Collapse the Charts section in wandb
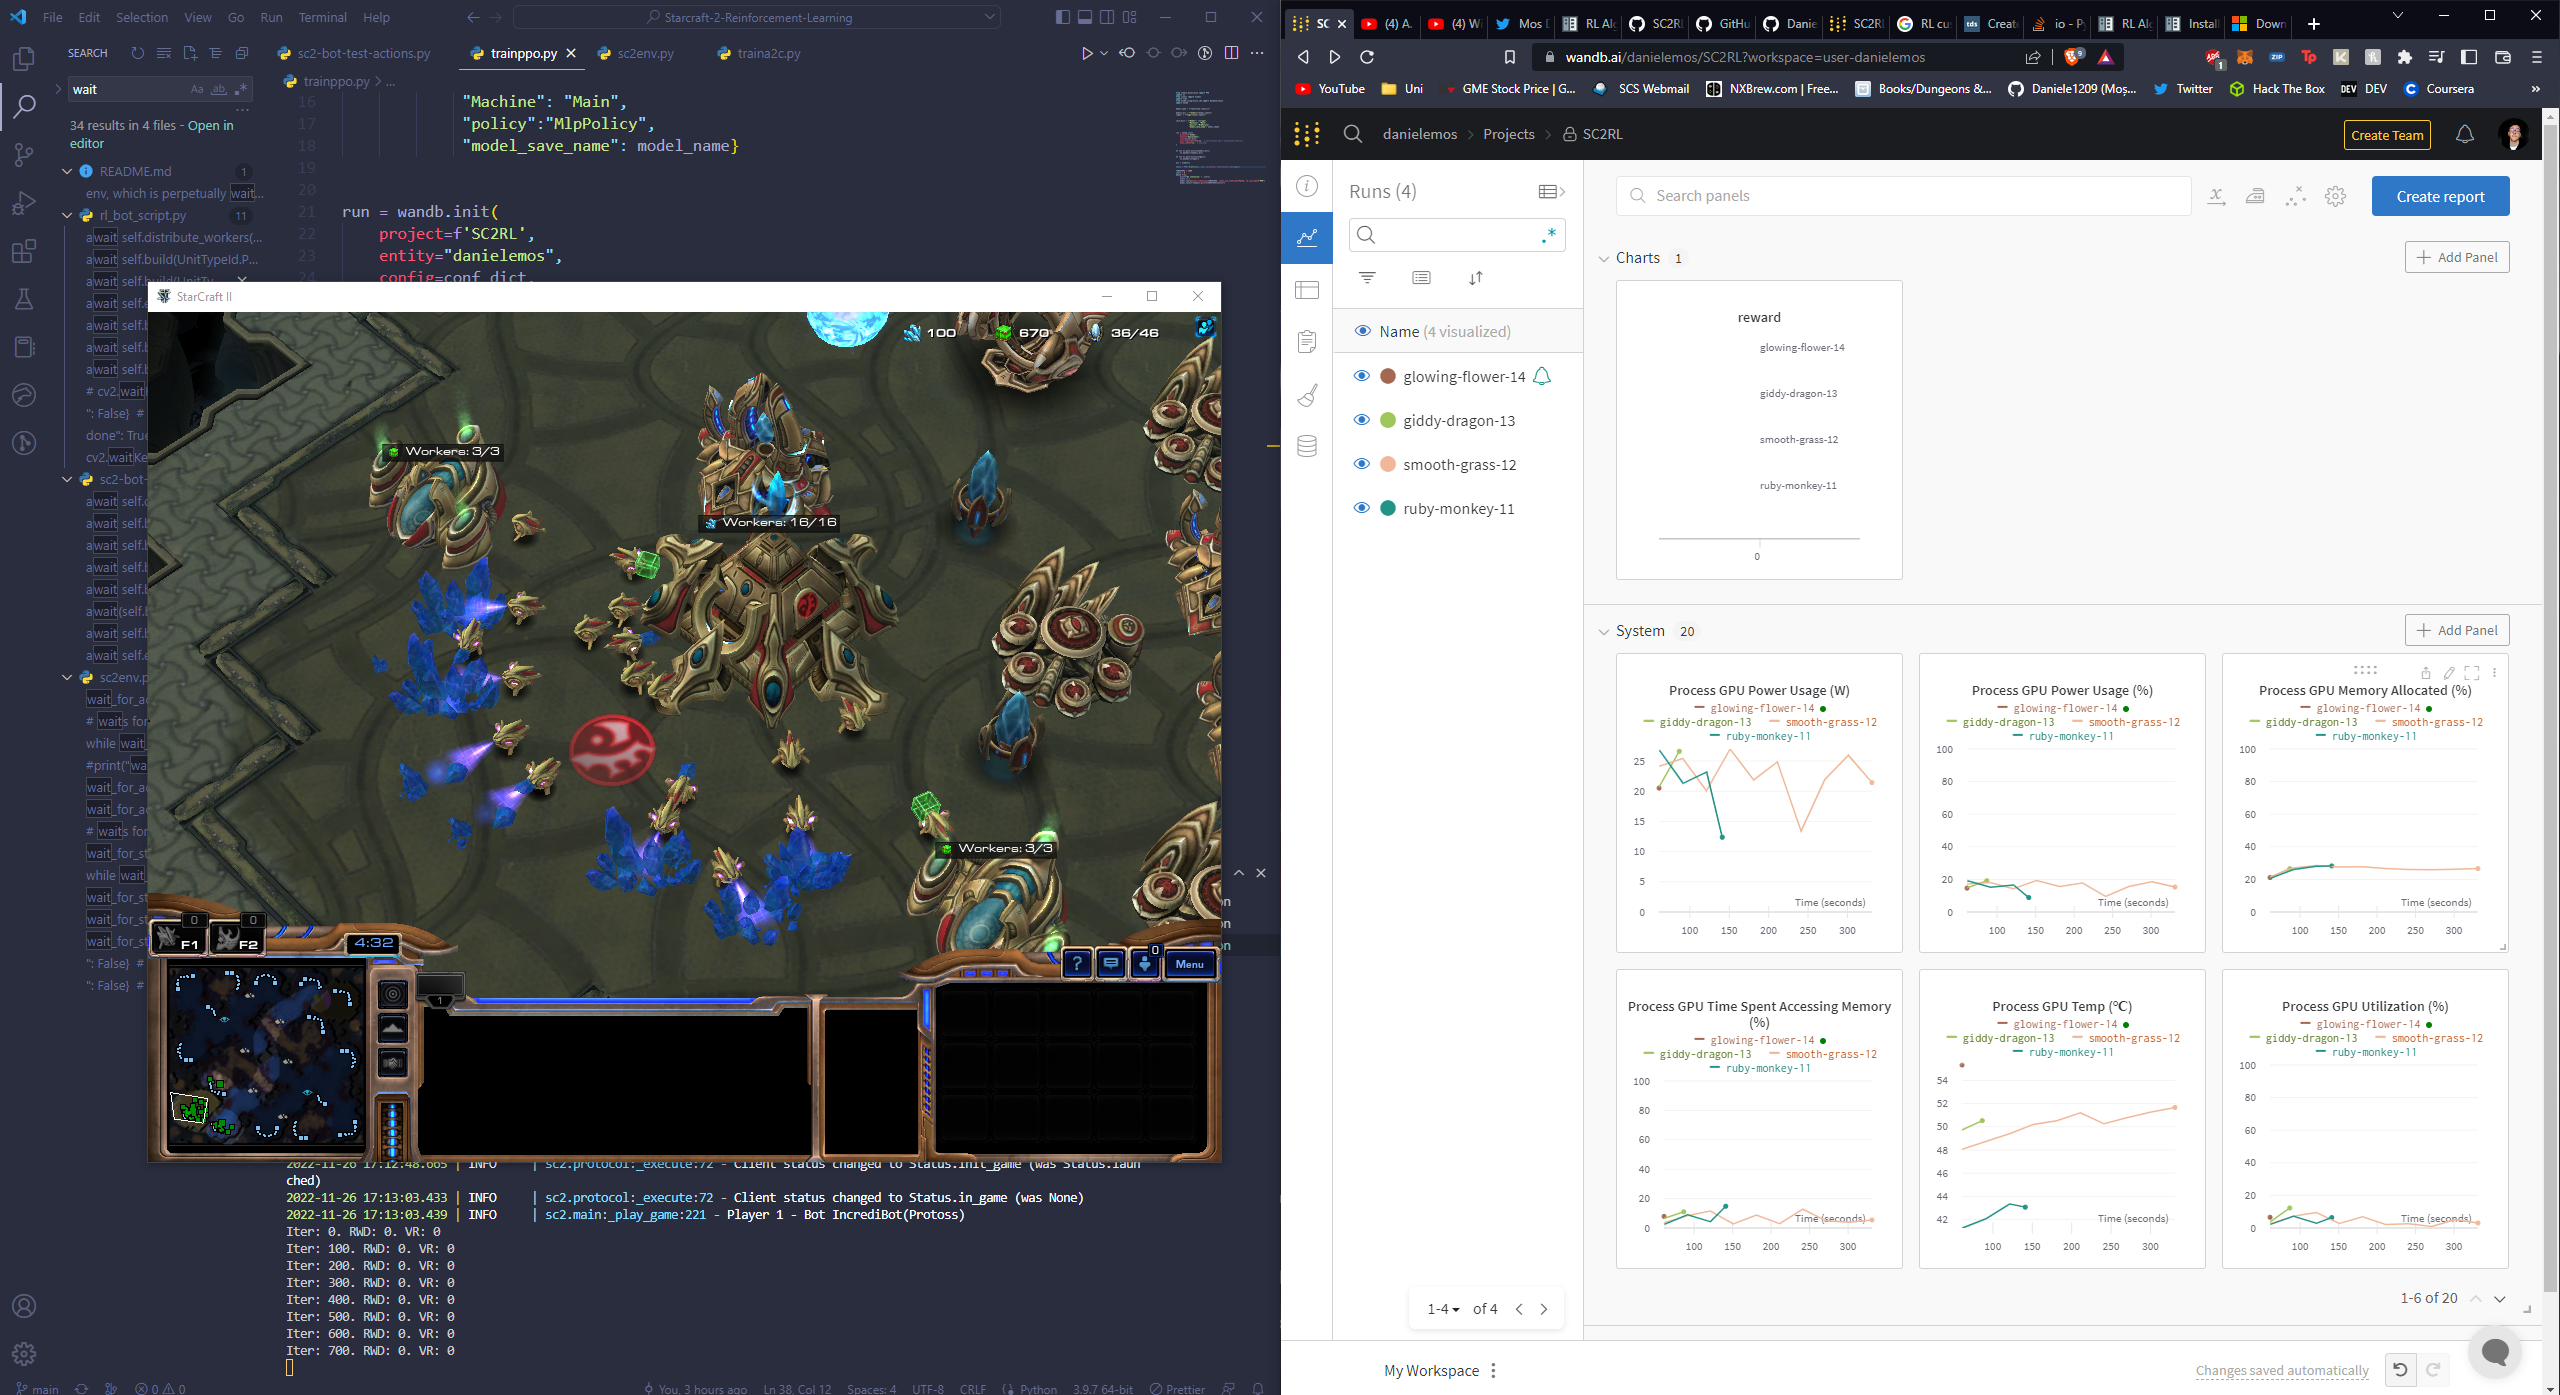Image resolution: width=2560 pixels, height=1395 pixels. (1604, 258)
